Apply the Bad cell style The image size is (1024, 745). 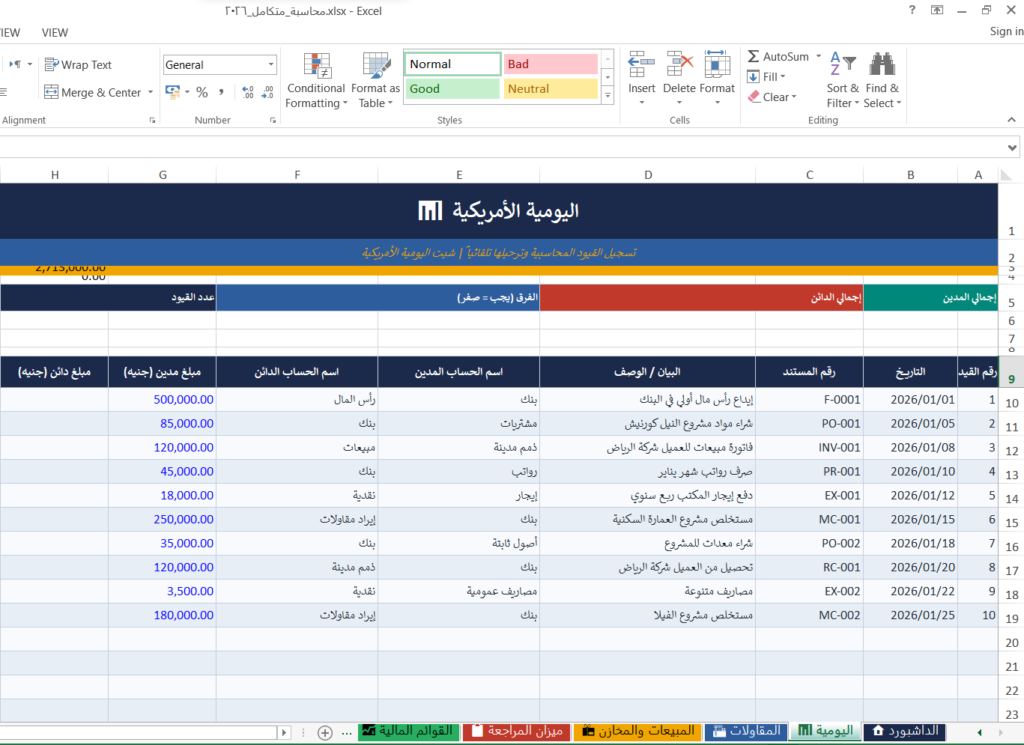click(551, 64)
